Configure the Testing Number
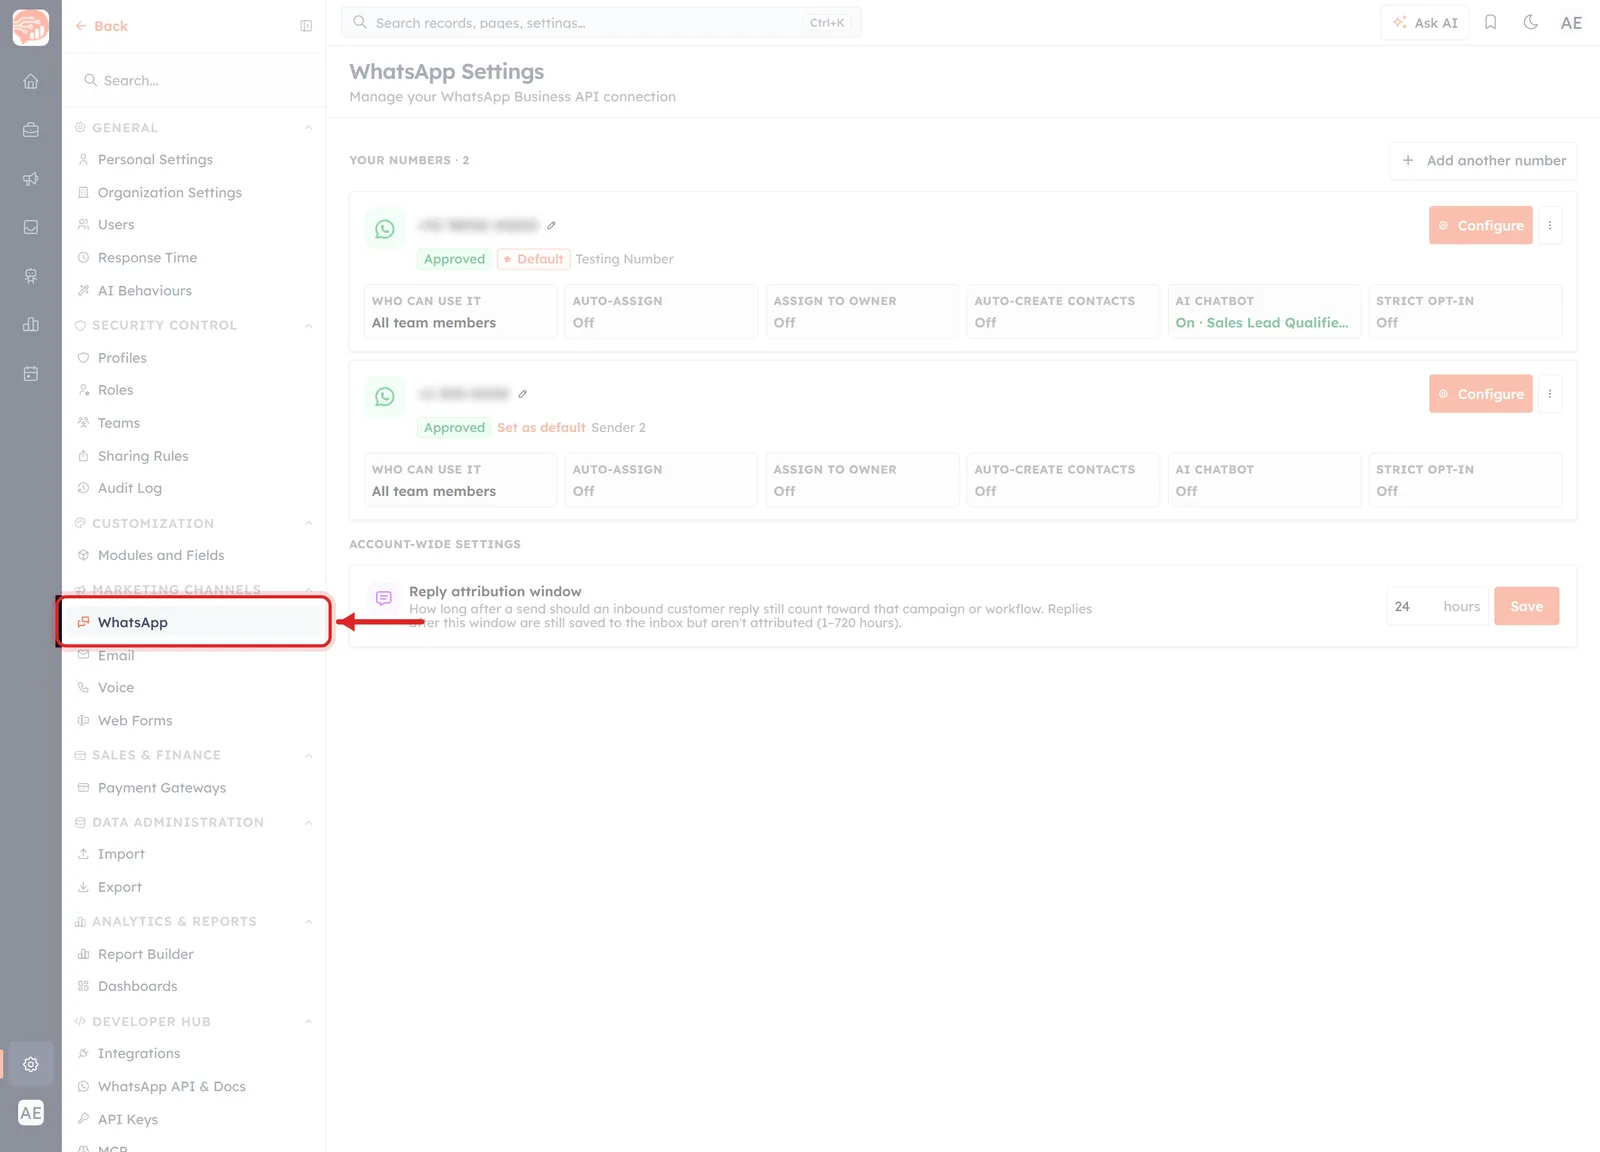This screenshot has width=1600, height=1152. point(1481,226)
